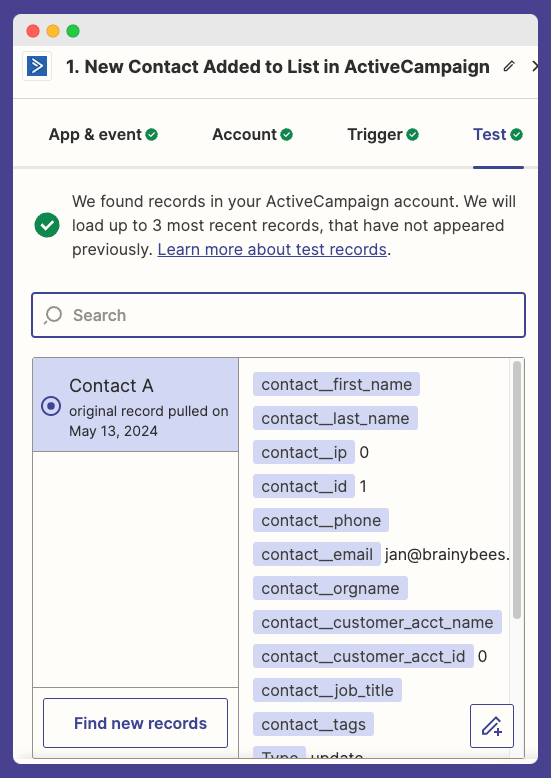This screenshot has width=551, height=778.
Task: Click the edit-plus icon button at bottom right
Action: click(x=491, y=725)
